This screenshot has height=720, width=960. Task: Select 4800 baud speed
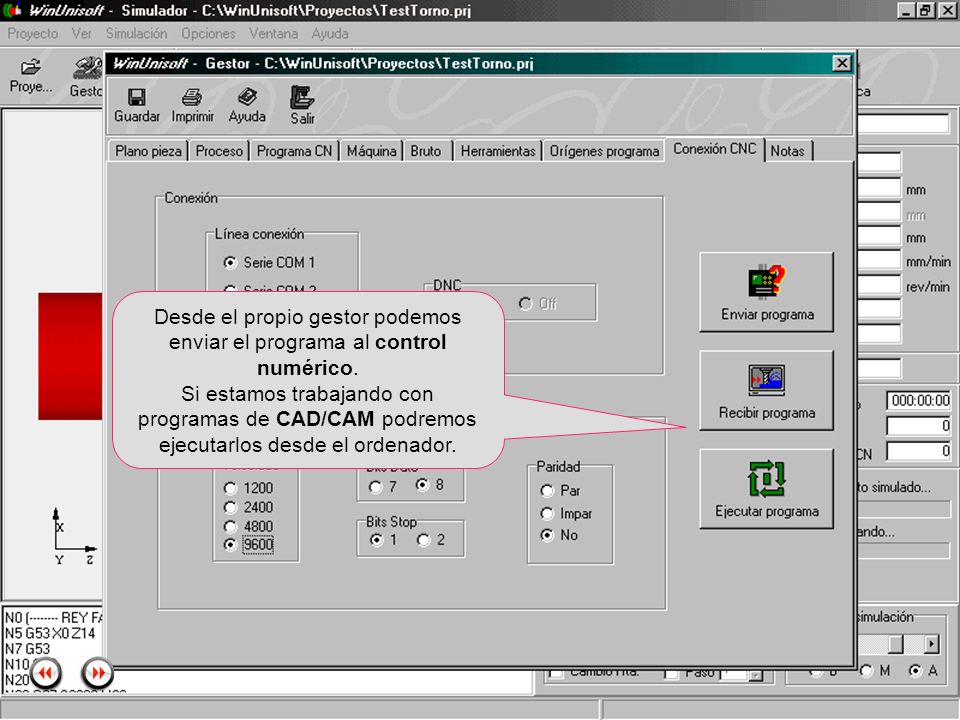coord(249,527)
